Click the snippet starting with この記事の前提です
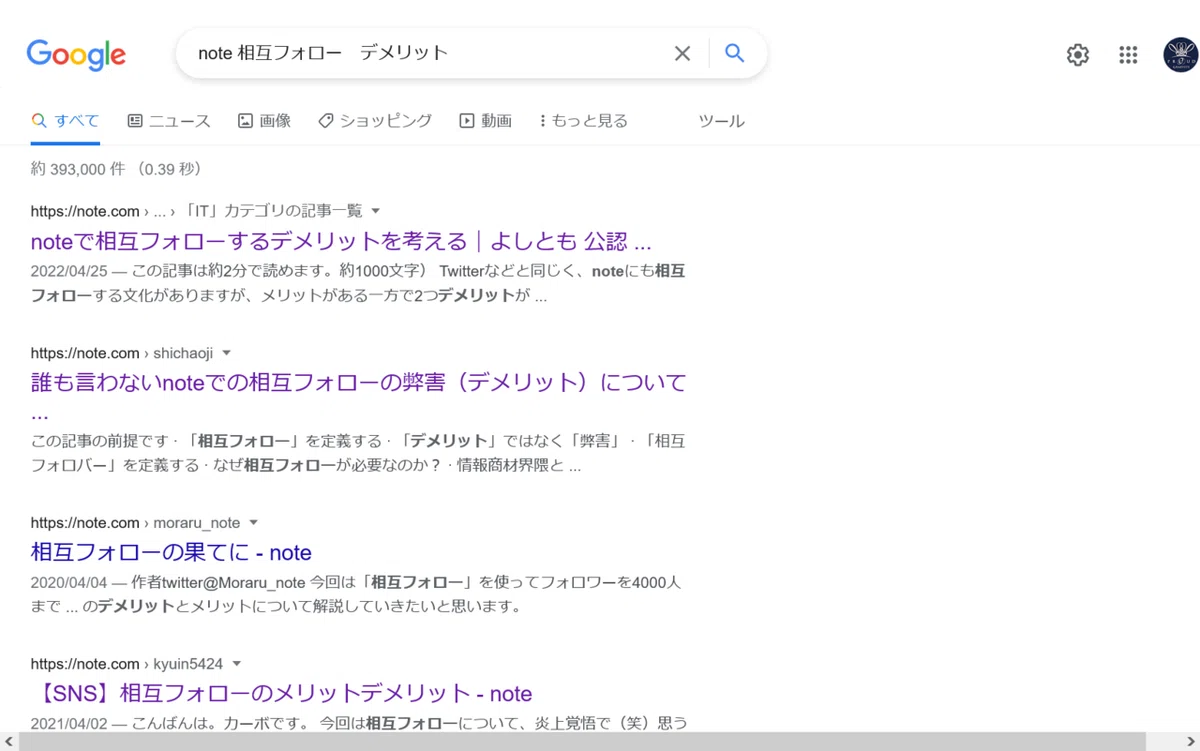The image size is (1200, 751). pyautogui.click(x=358, y=453)
